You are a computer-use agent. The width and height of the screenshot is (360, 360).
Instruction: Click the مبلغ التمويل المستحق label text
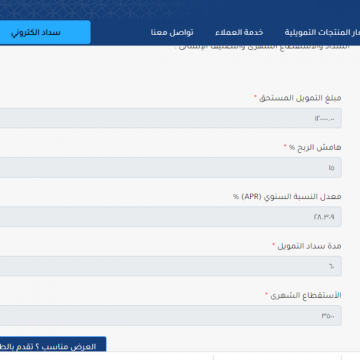tap(300, 98)
